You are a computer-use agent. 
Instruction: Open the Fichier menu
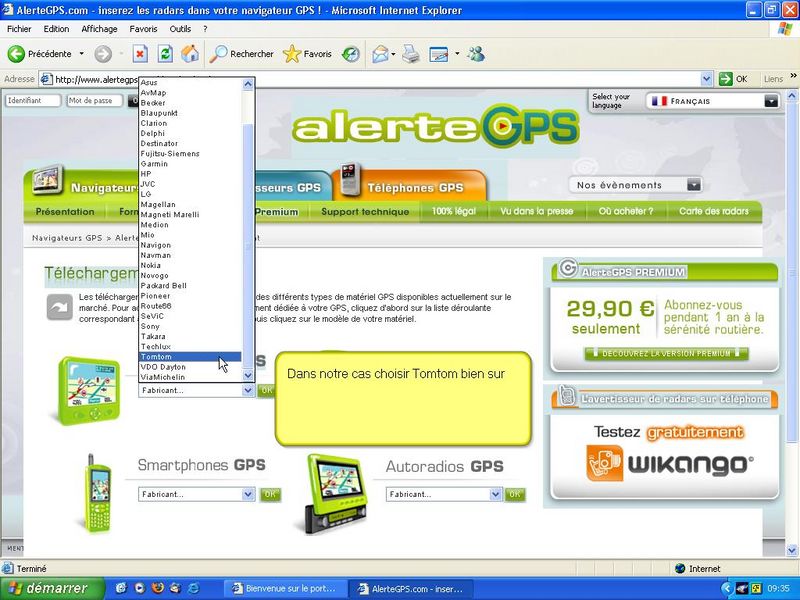coord(19,29)
